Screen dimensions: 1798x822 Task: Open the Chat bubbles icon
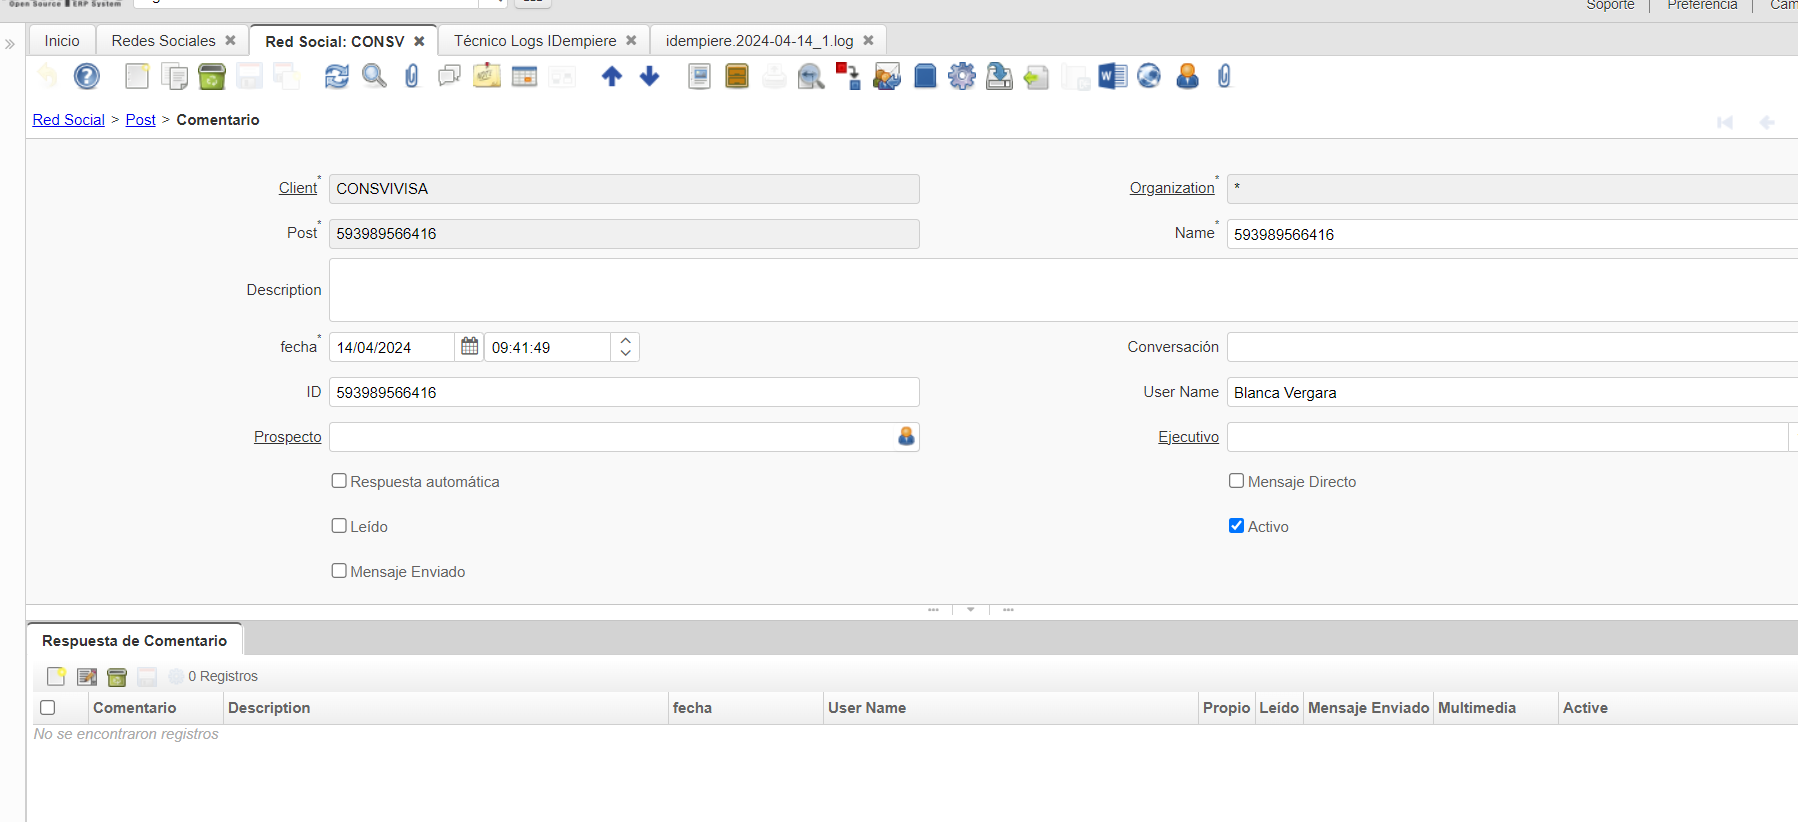(x=450, y=76)
